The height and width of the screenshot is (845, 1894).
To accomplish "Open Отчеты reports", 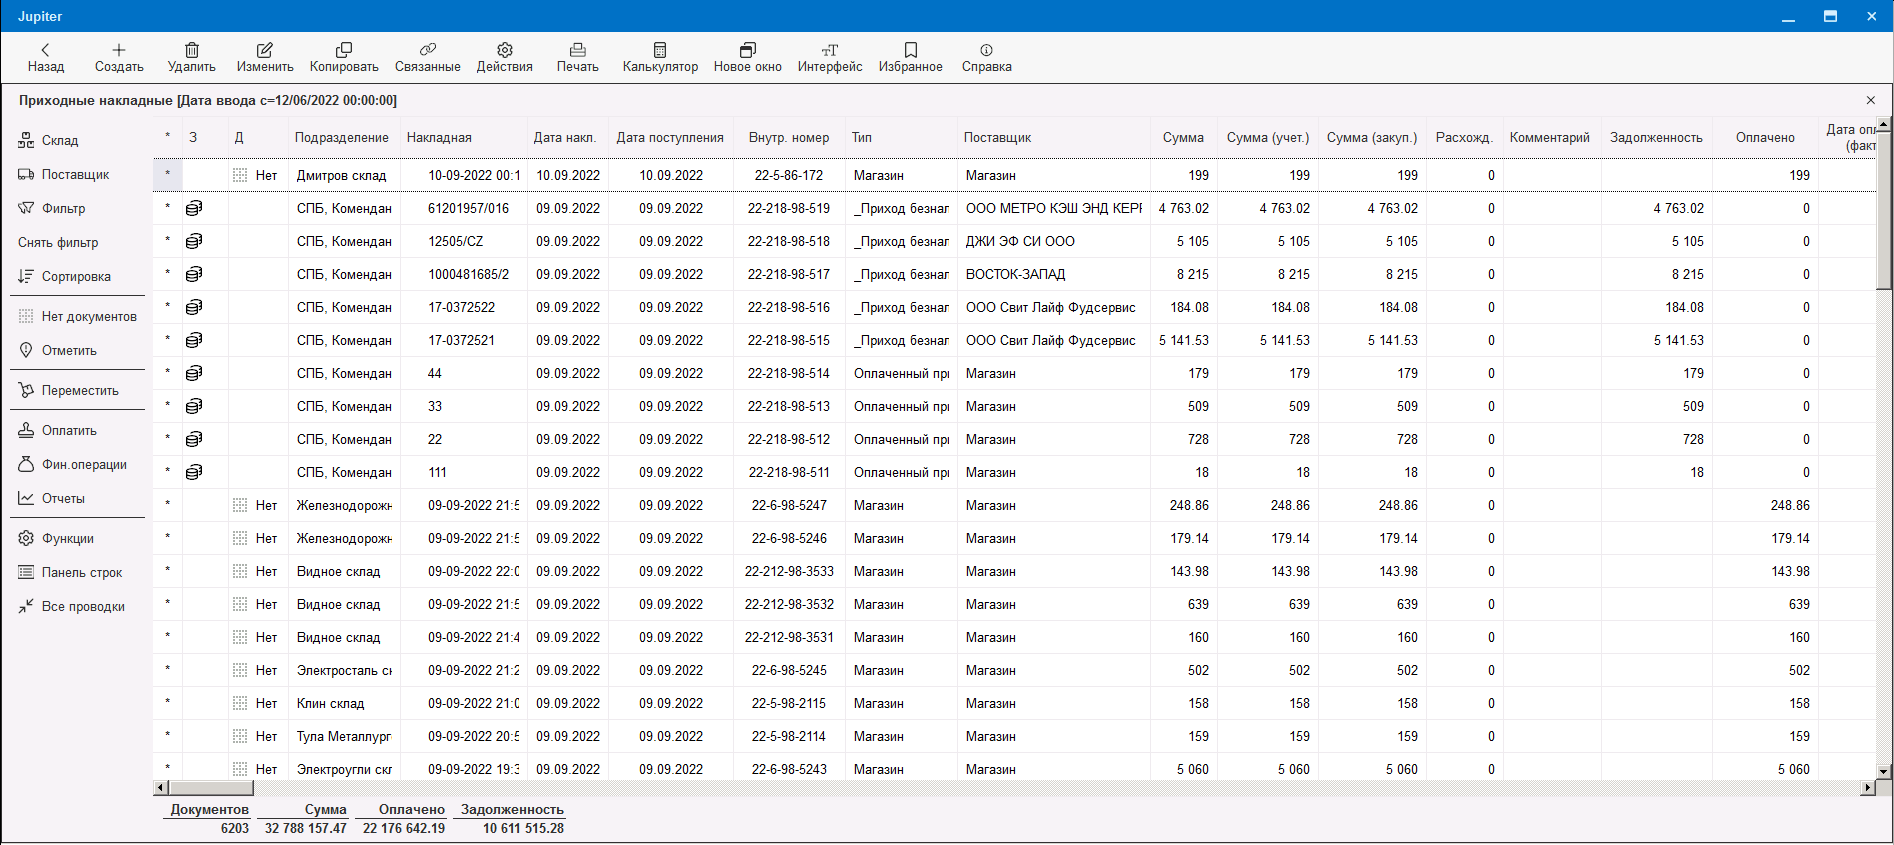I will (51, 499).
